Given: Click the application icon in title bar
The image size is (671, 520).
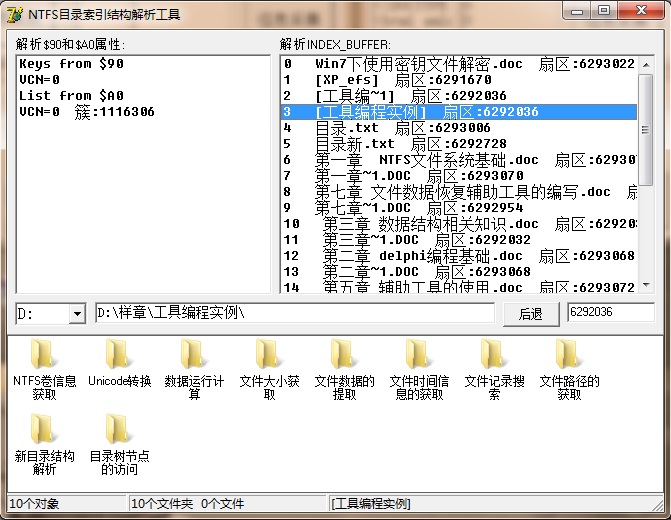Looking at the screenshot, I should click(x=15, y=14).
